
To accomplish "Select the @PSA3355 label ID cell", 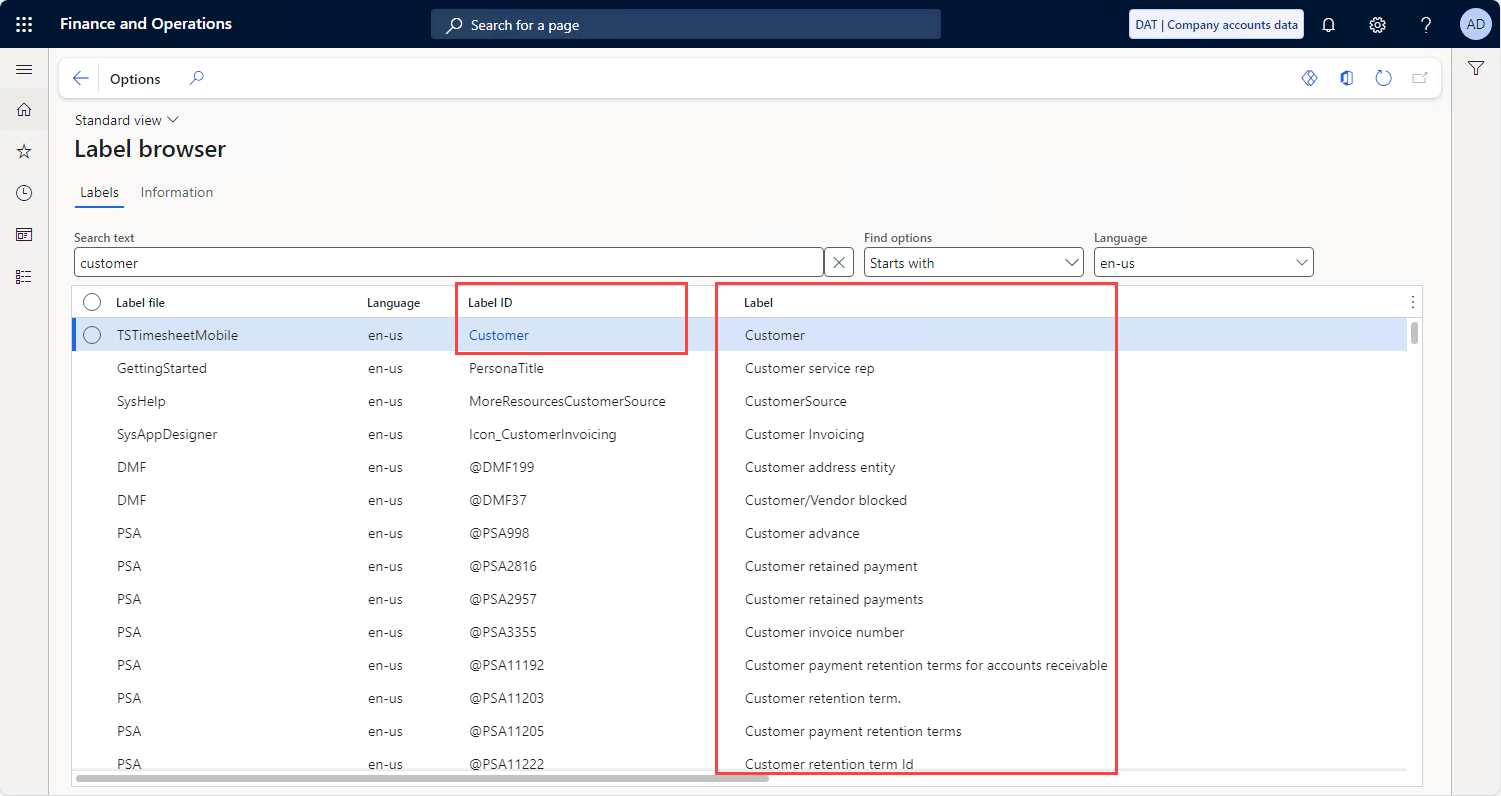I will click(x=503, y=632).
